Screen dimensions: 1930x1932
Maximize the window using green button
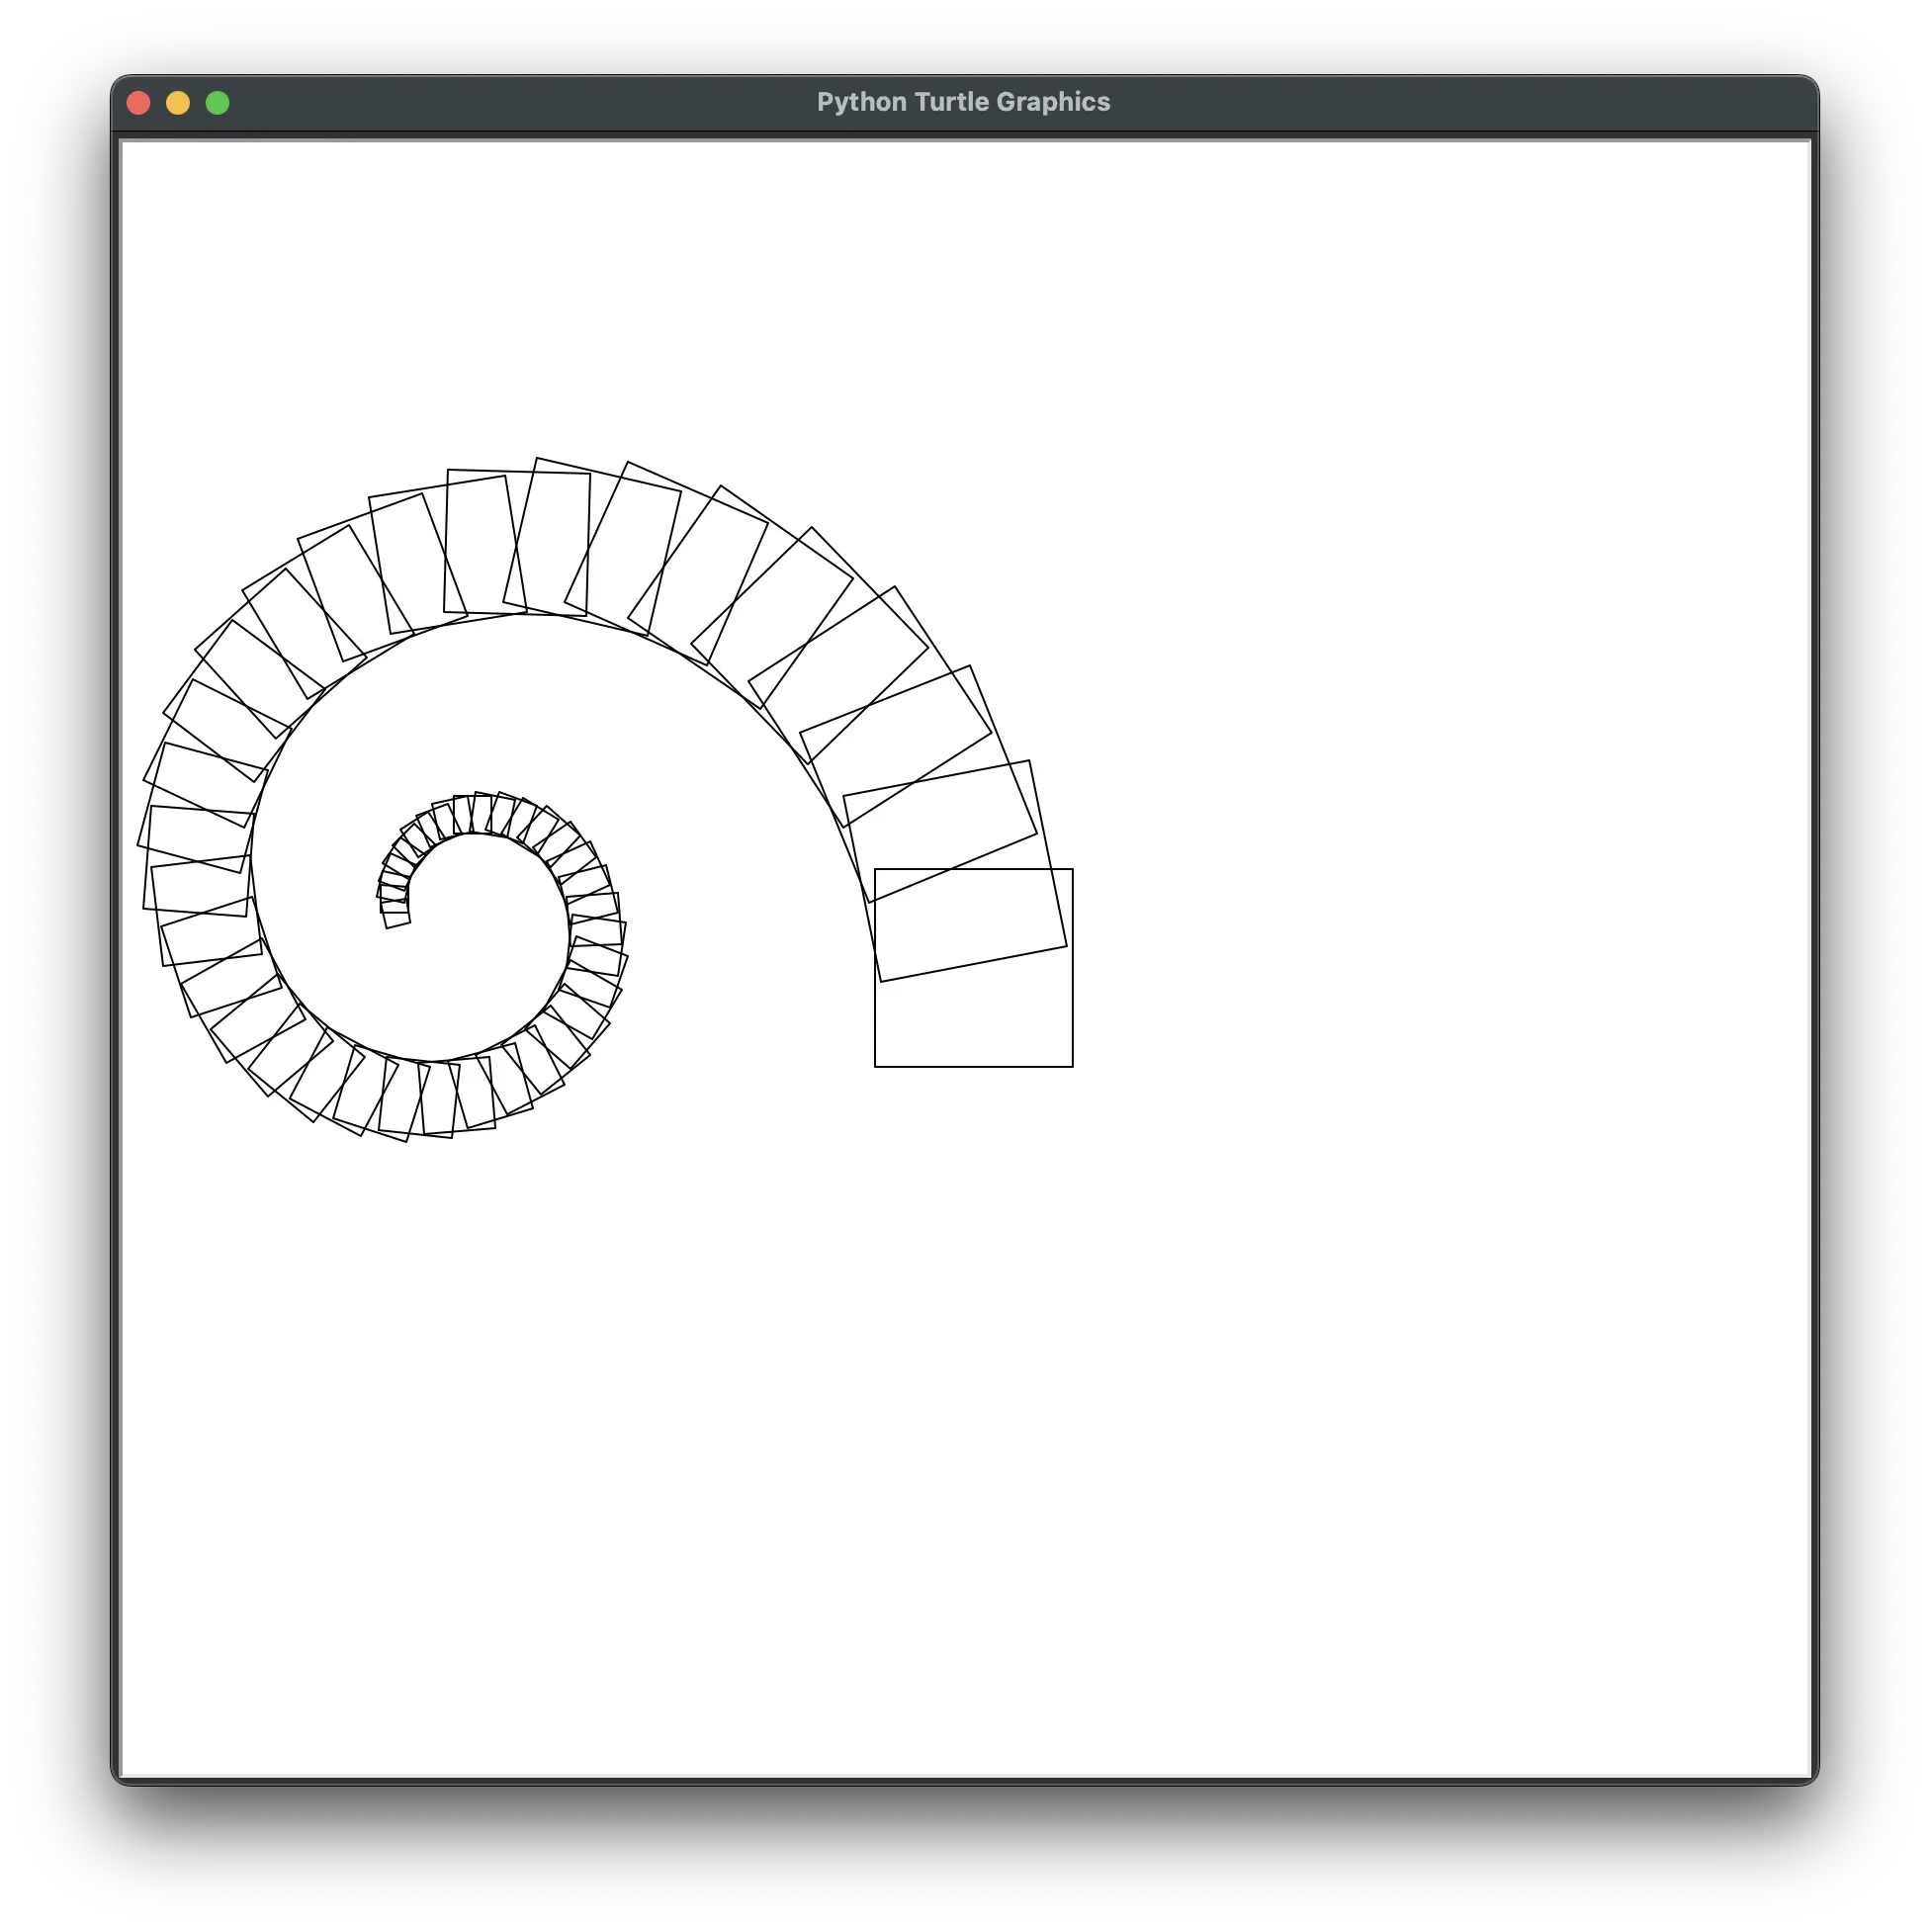point(217,103)
